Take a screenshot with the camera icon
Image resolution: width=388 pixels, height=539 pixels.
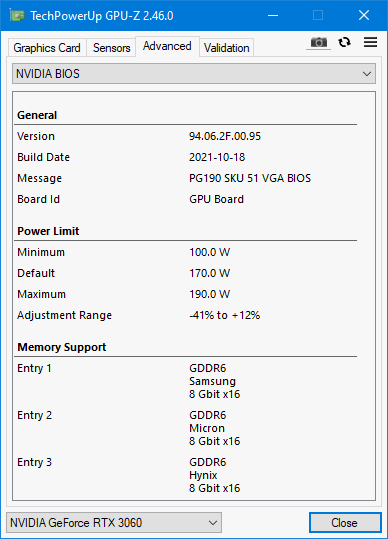pos(319,43)
